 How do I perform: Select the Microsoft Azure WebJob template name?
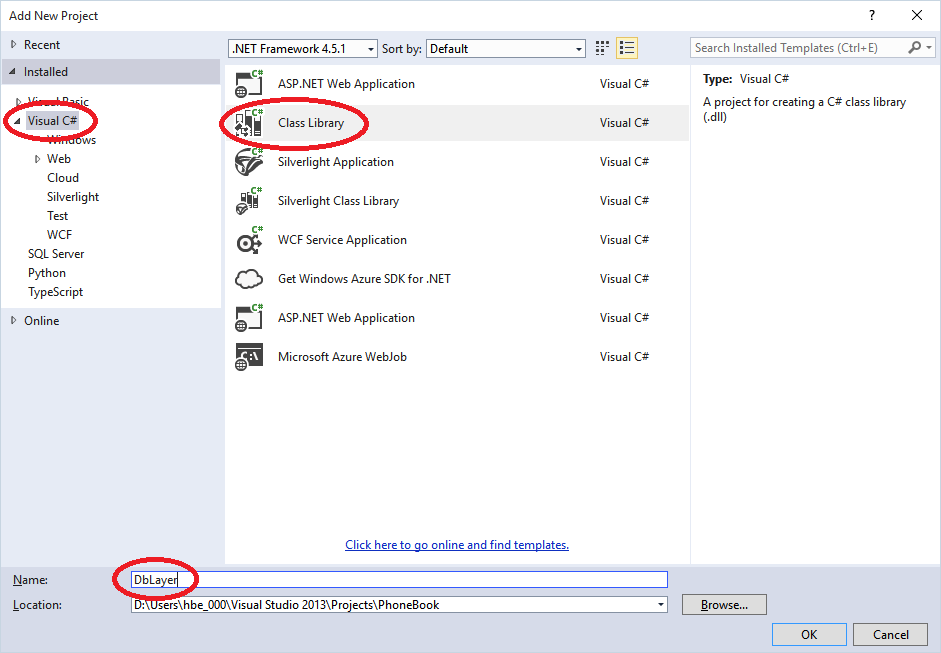[342, 357]
